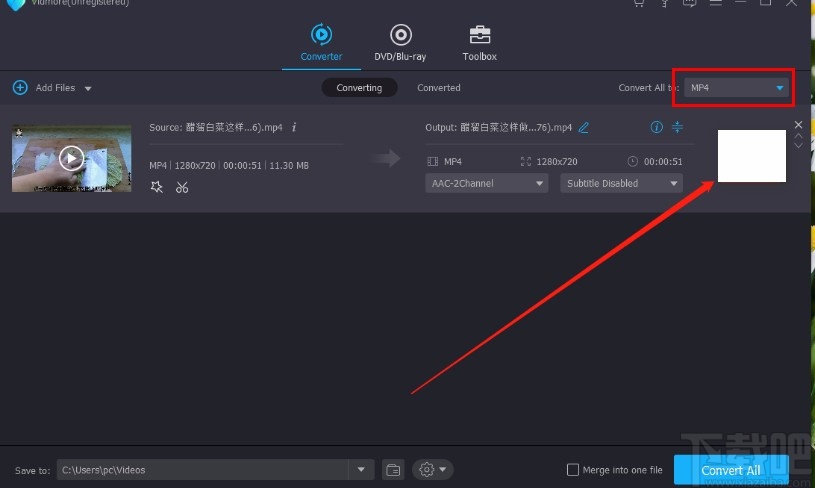
Task: Move the item up with chevron
Action: (798, 136)
